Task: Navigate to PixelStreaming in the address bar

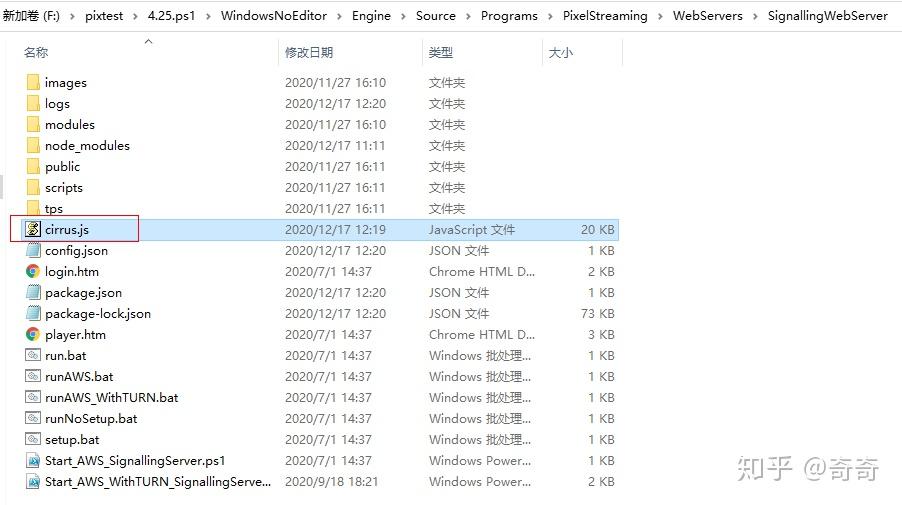Action: tap(605, 16)
